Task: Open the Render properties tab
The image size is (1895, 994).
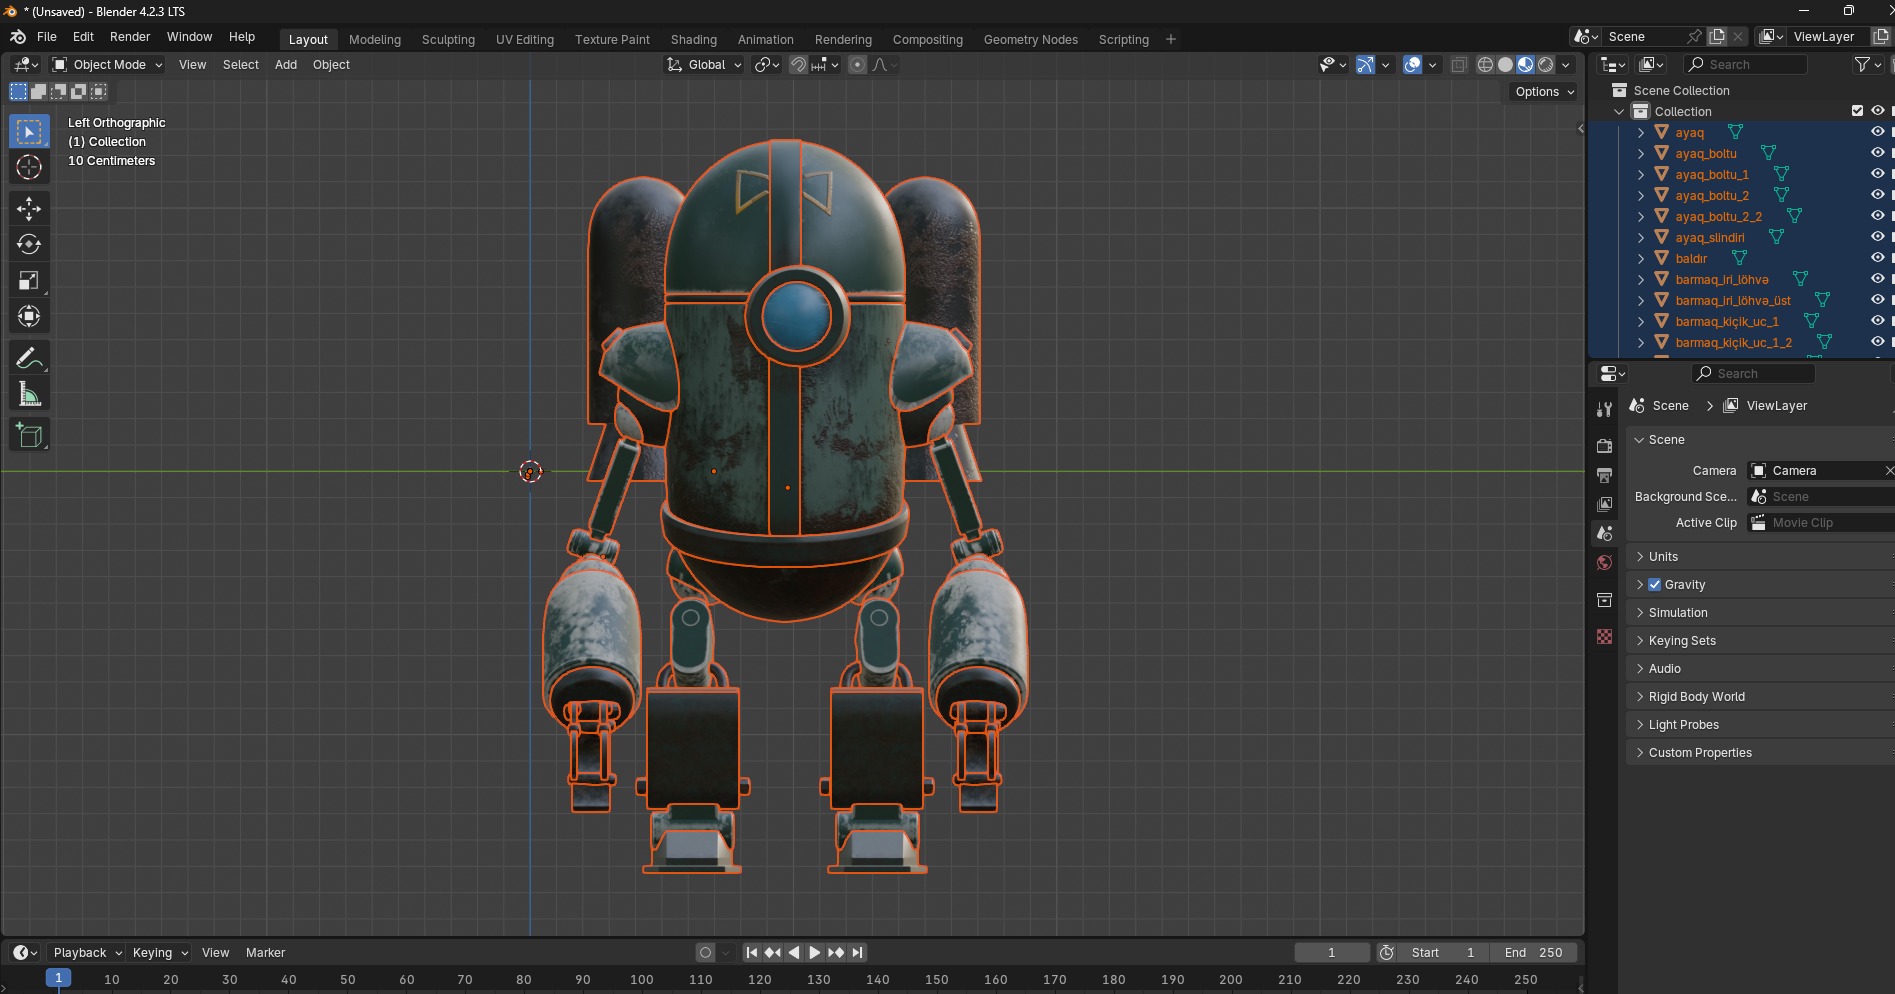Action: click(x=1604, y=445)
